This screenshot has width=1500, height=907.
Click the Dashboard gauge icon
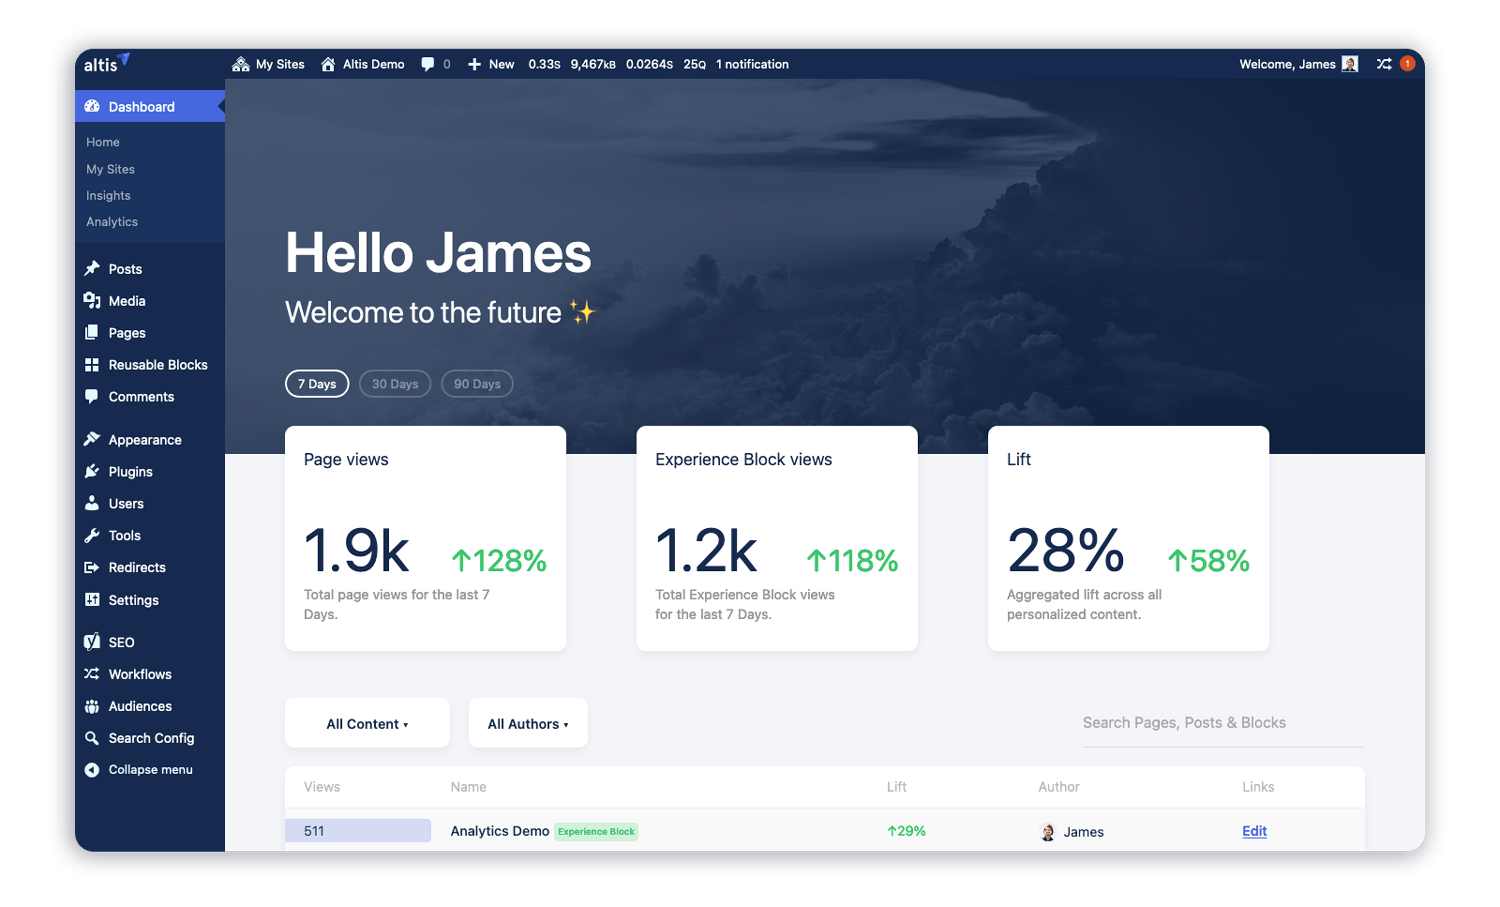pyautogui.click(x=92, y=106)
